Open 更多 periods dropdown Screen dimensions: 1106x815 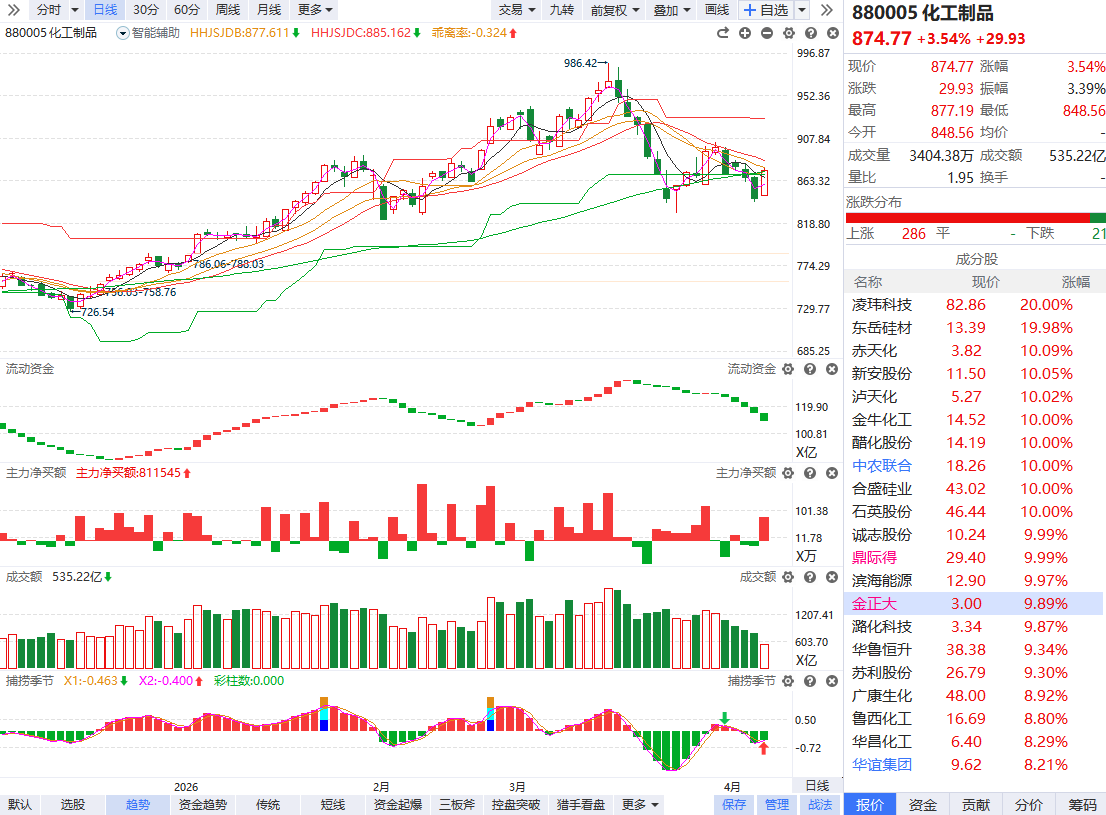(x=315, y=10)
